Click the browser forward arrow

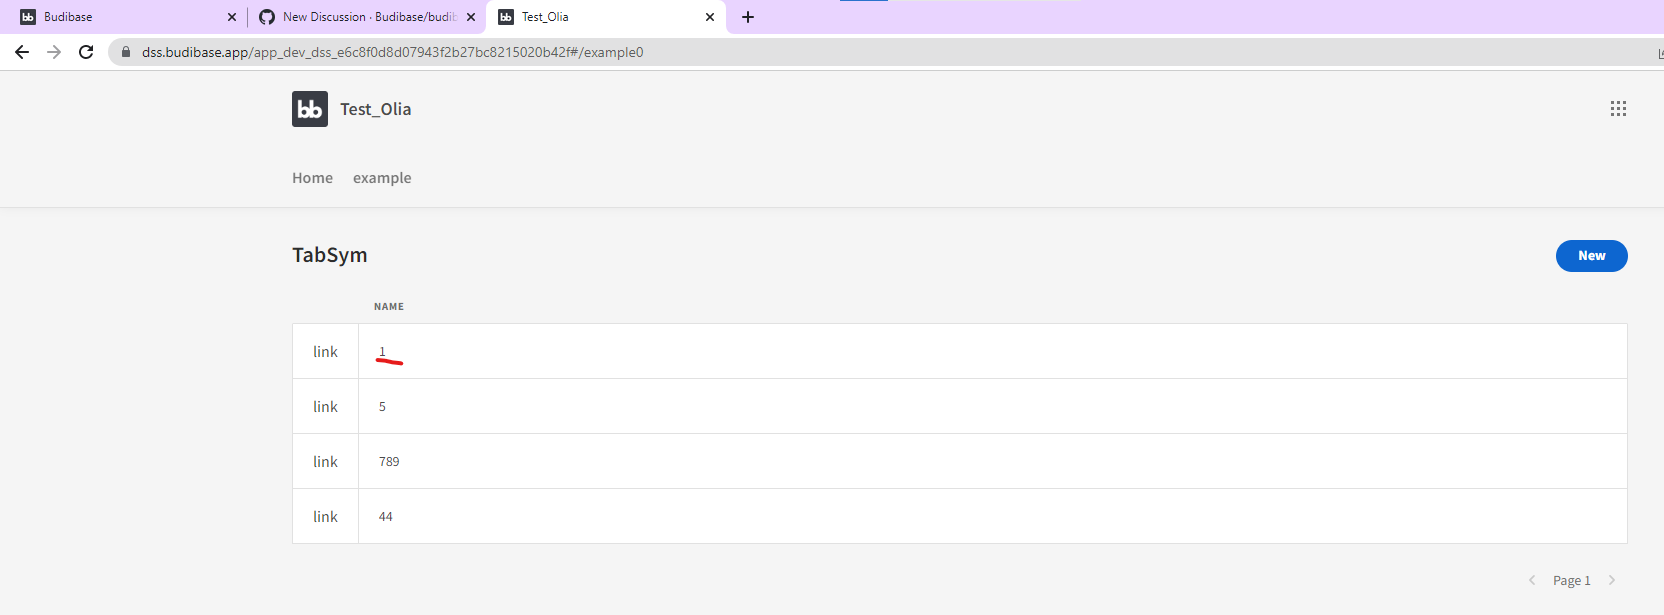click(x=54, y=52)
